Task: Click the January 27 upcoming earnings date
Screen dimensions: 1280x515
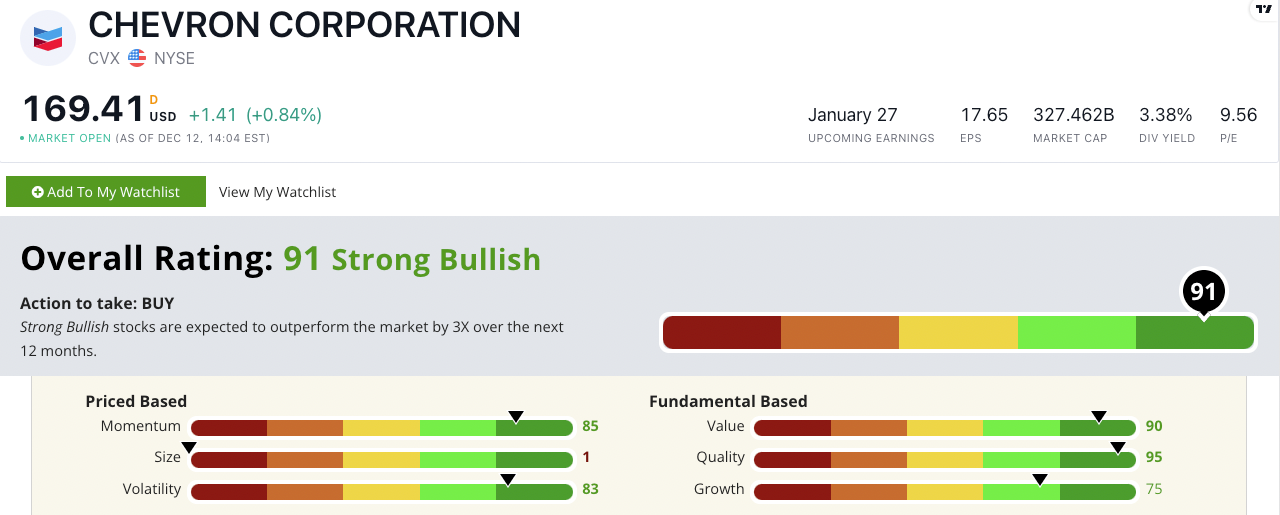Action: 853,114
